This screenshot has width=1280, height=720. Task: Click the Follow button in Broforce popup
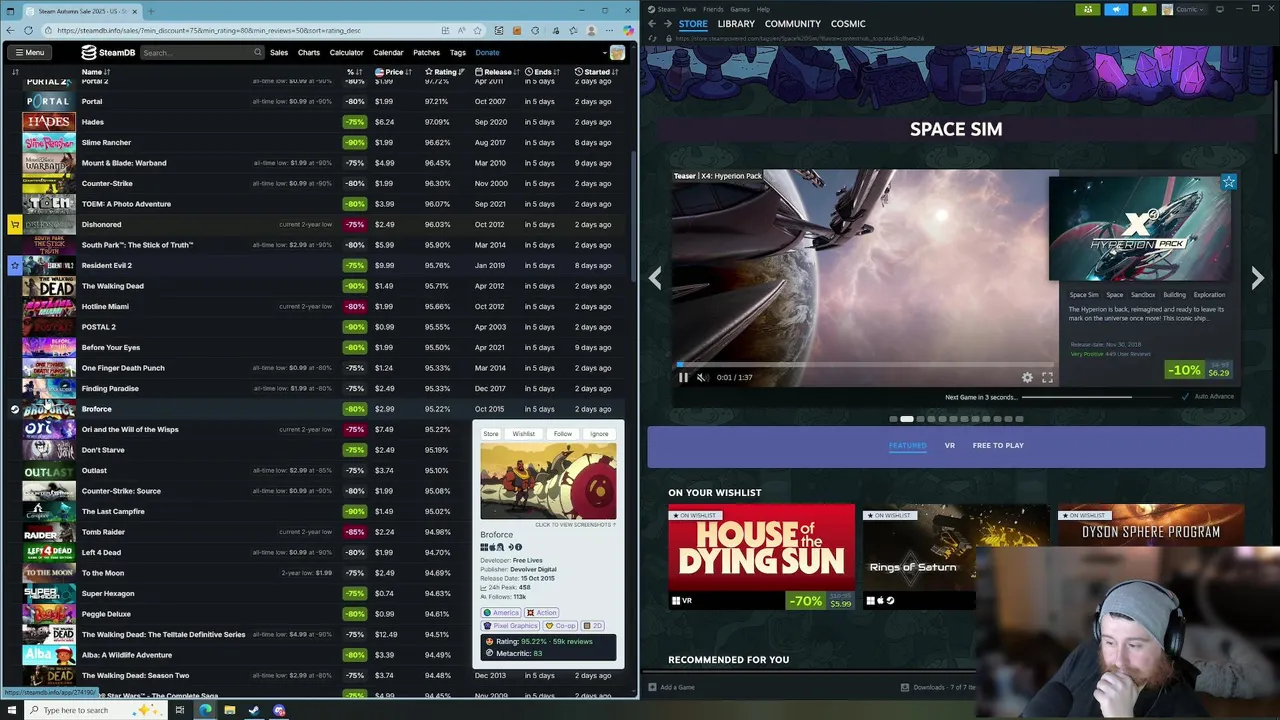pos(563,434)
